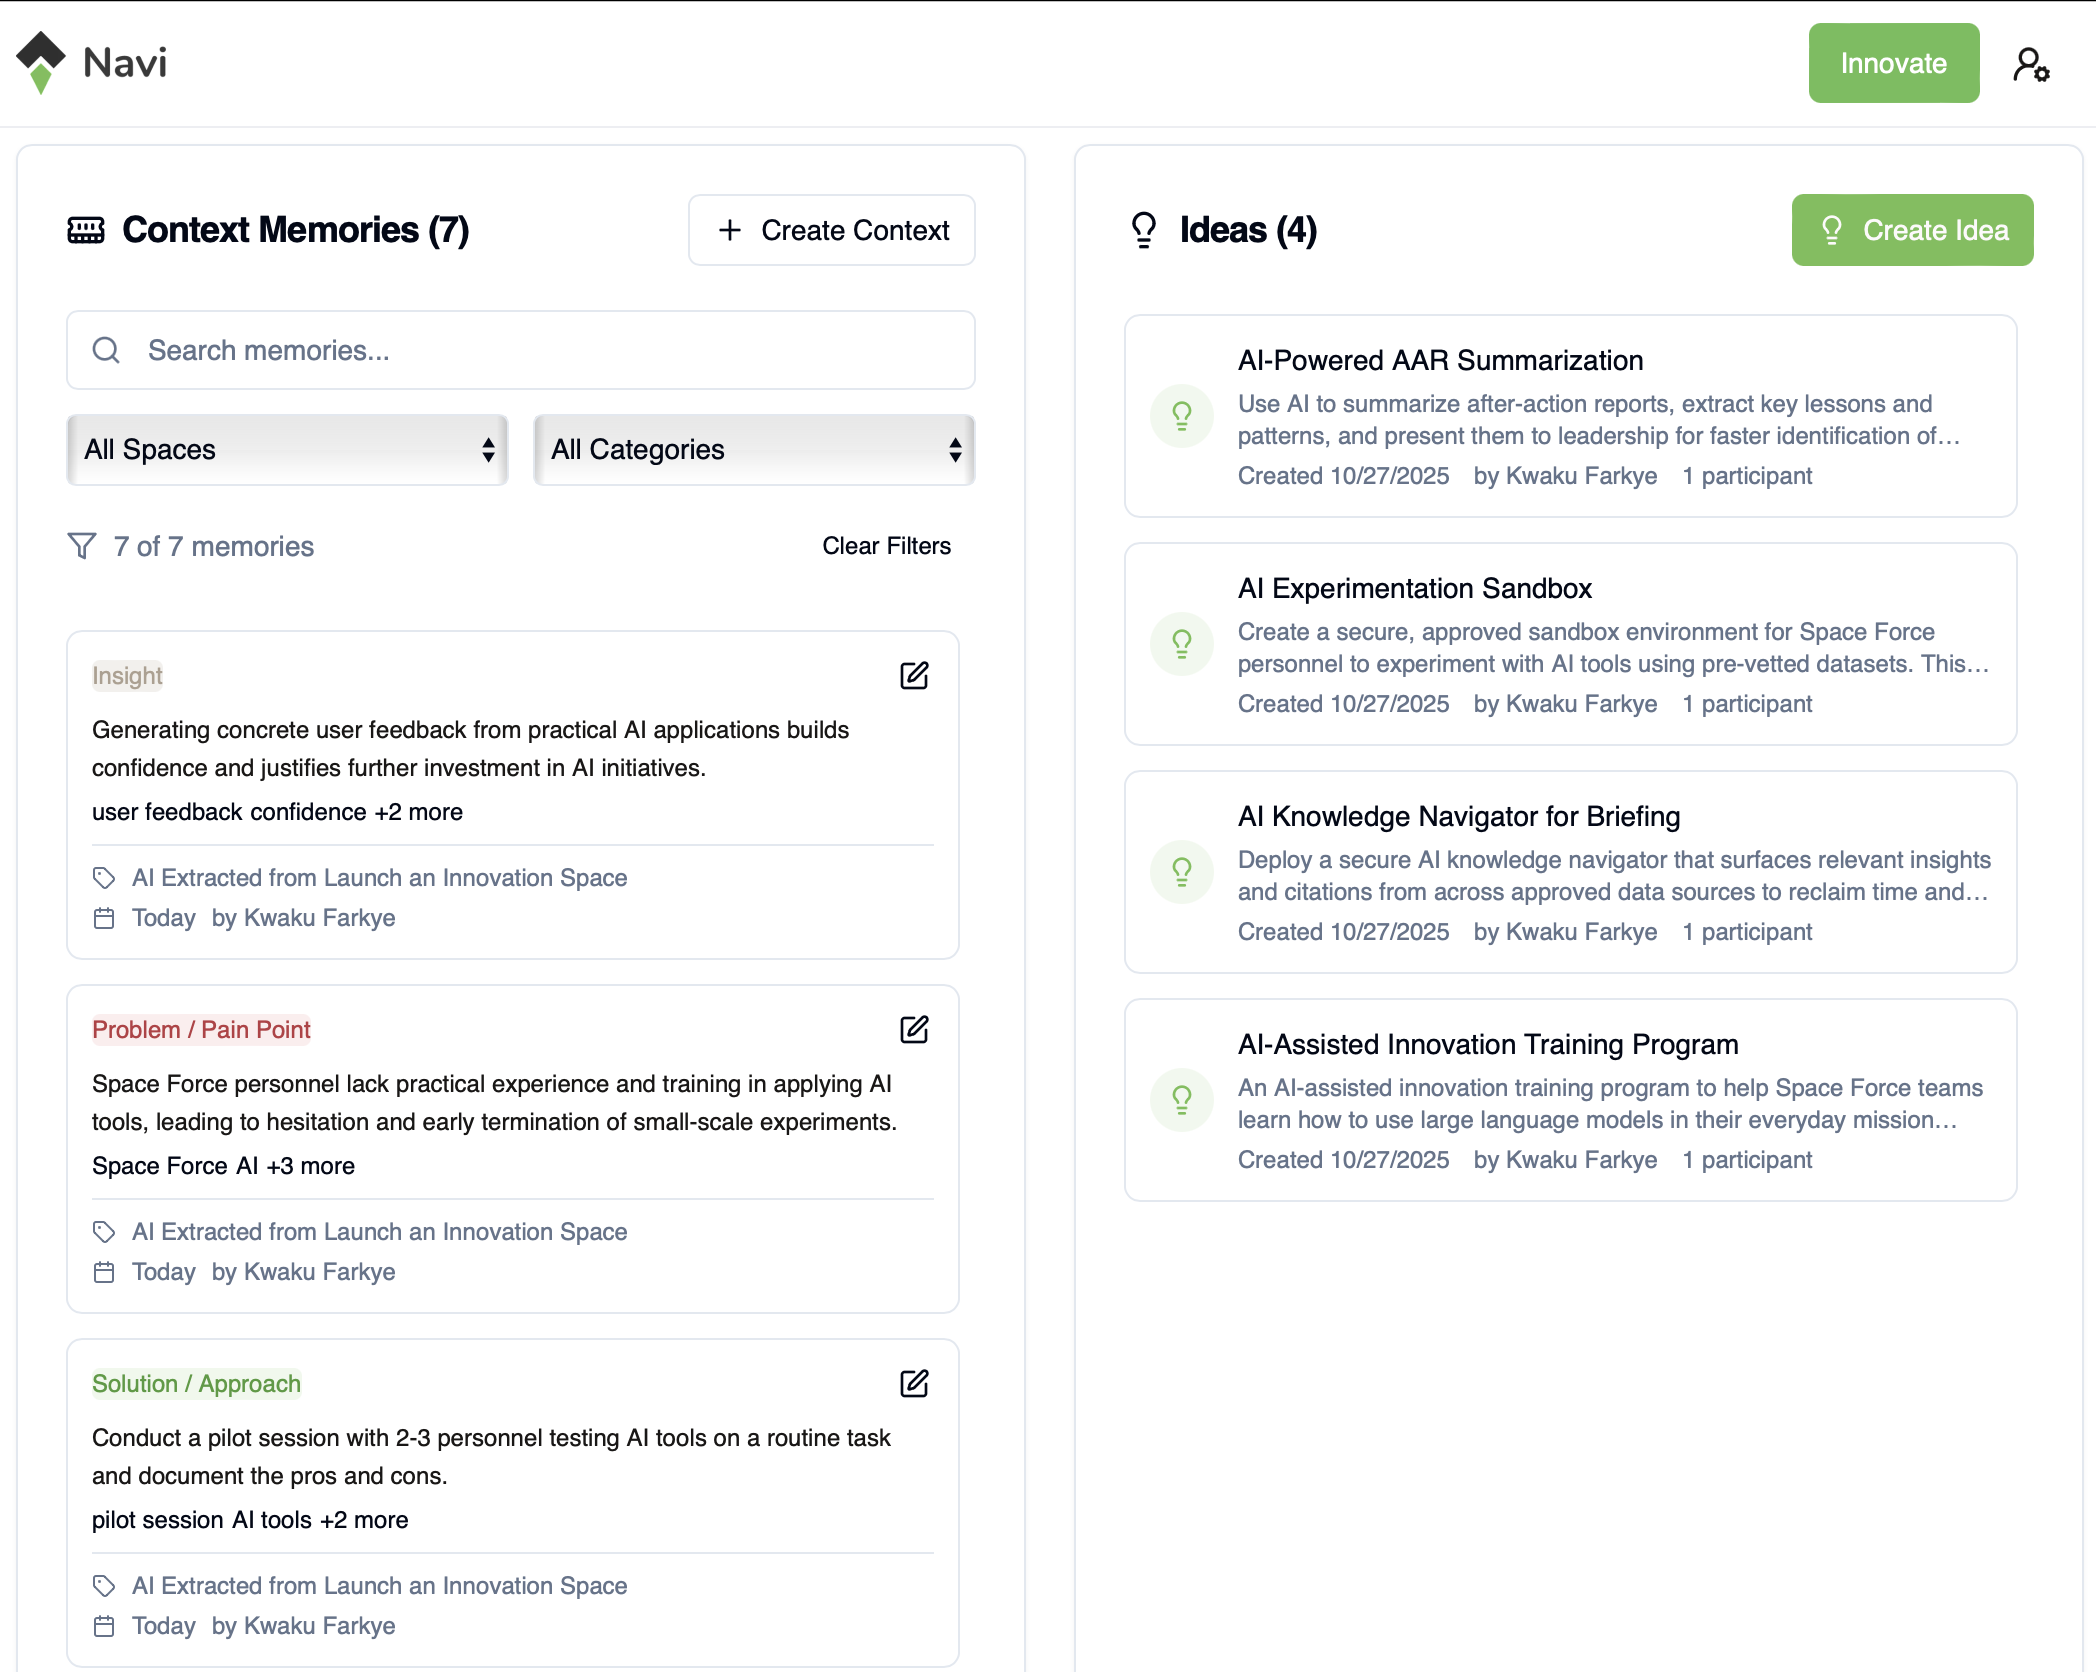Select the Innovate navigation item
Image resolution: width=2096 pixels, height=1672 pixels.
1893,63
